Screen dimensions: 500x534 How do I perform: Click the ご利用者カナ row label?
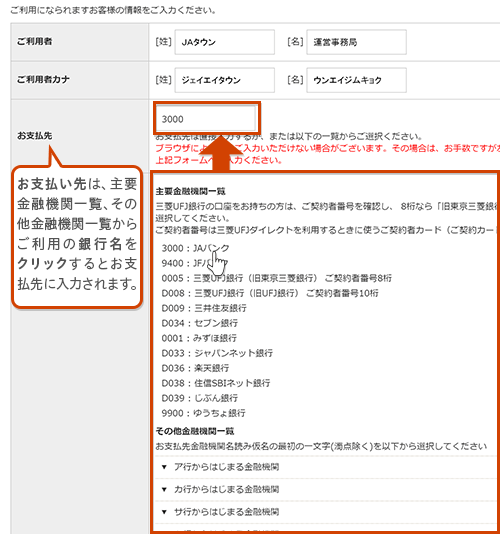point(43,80)
